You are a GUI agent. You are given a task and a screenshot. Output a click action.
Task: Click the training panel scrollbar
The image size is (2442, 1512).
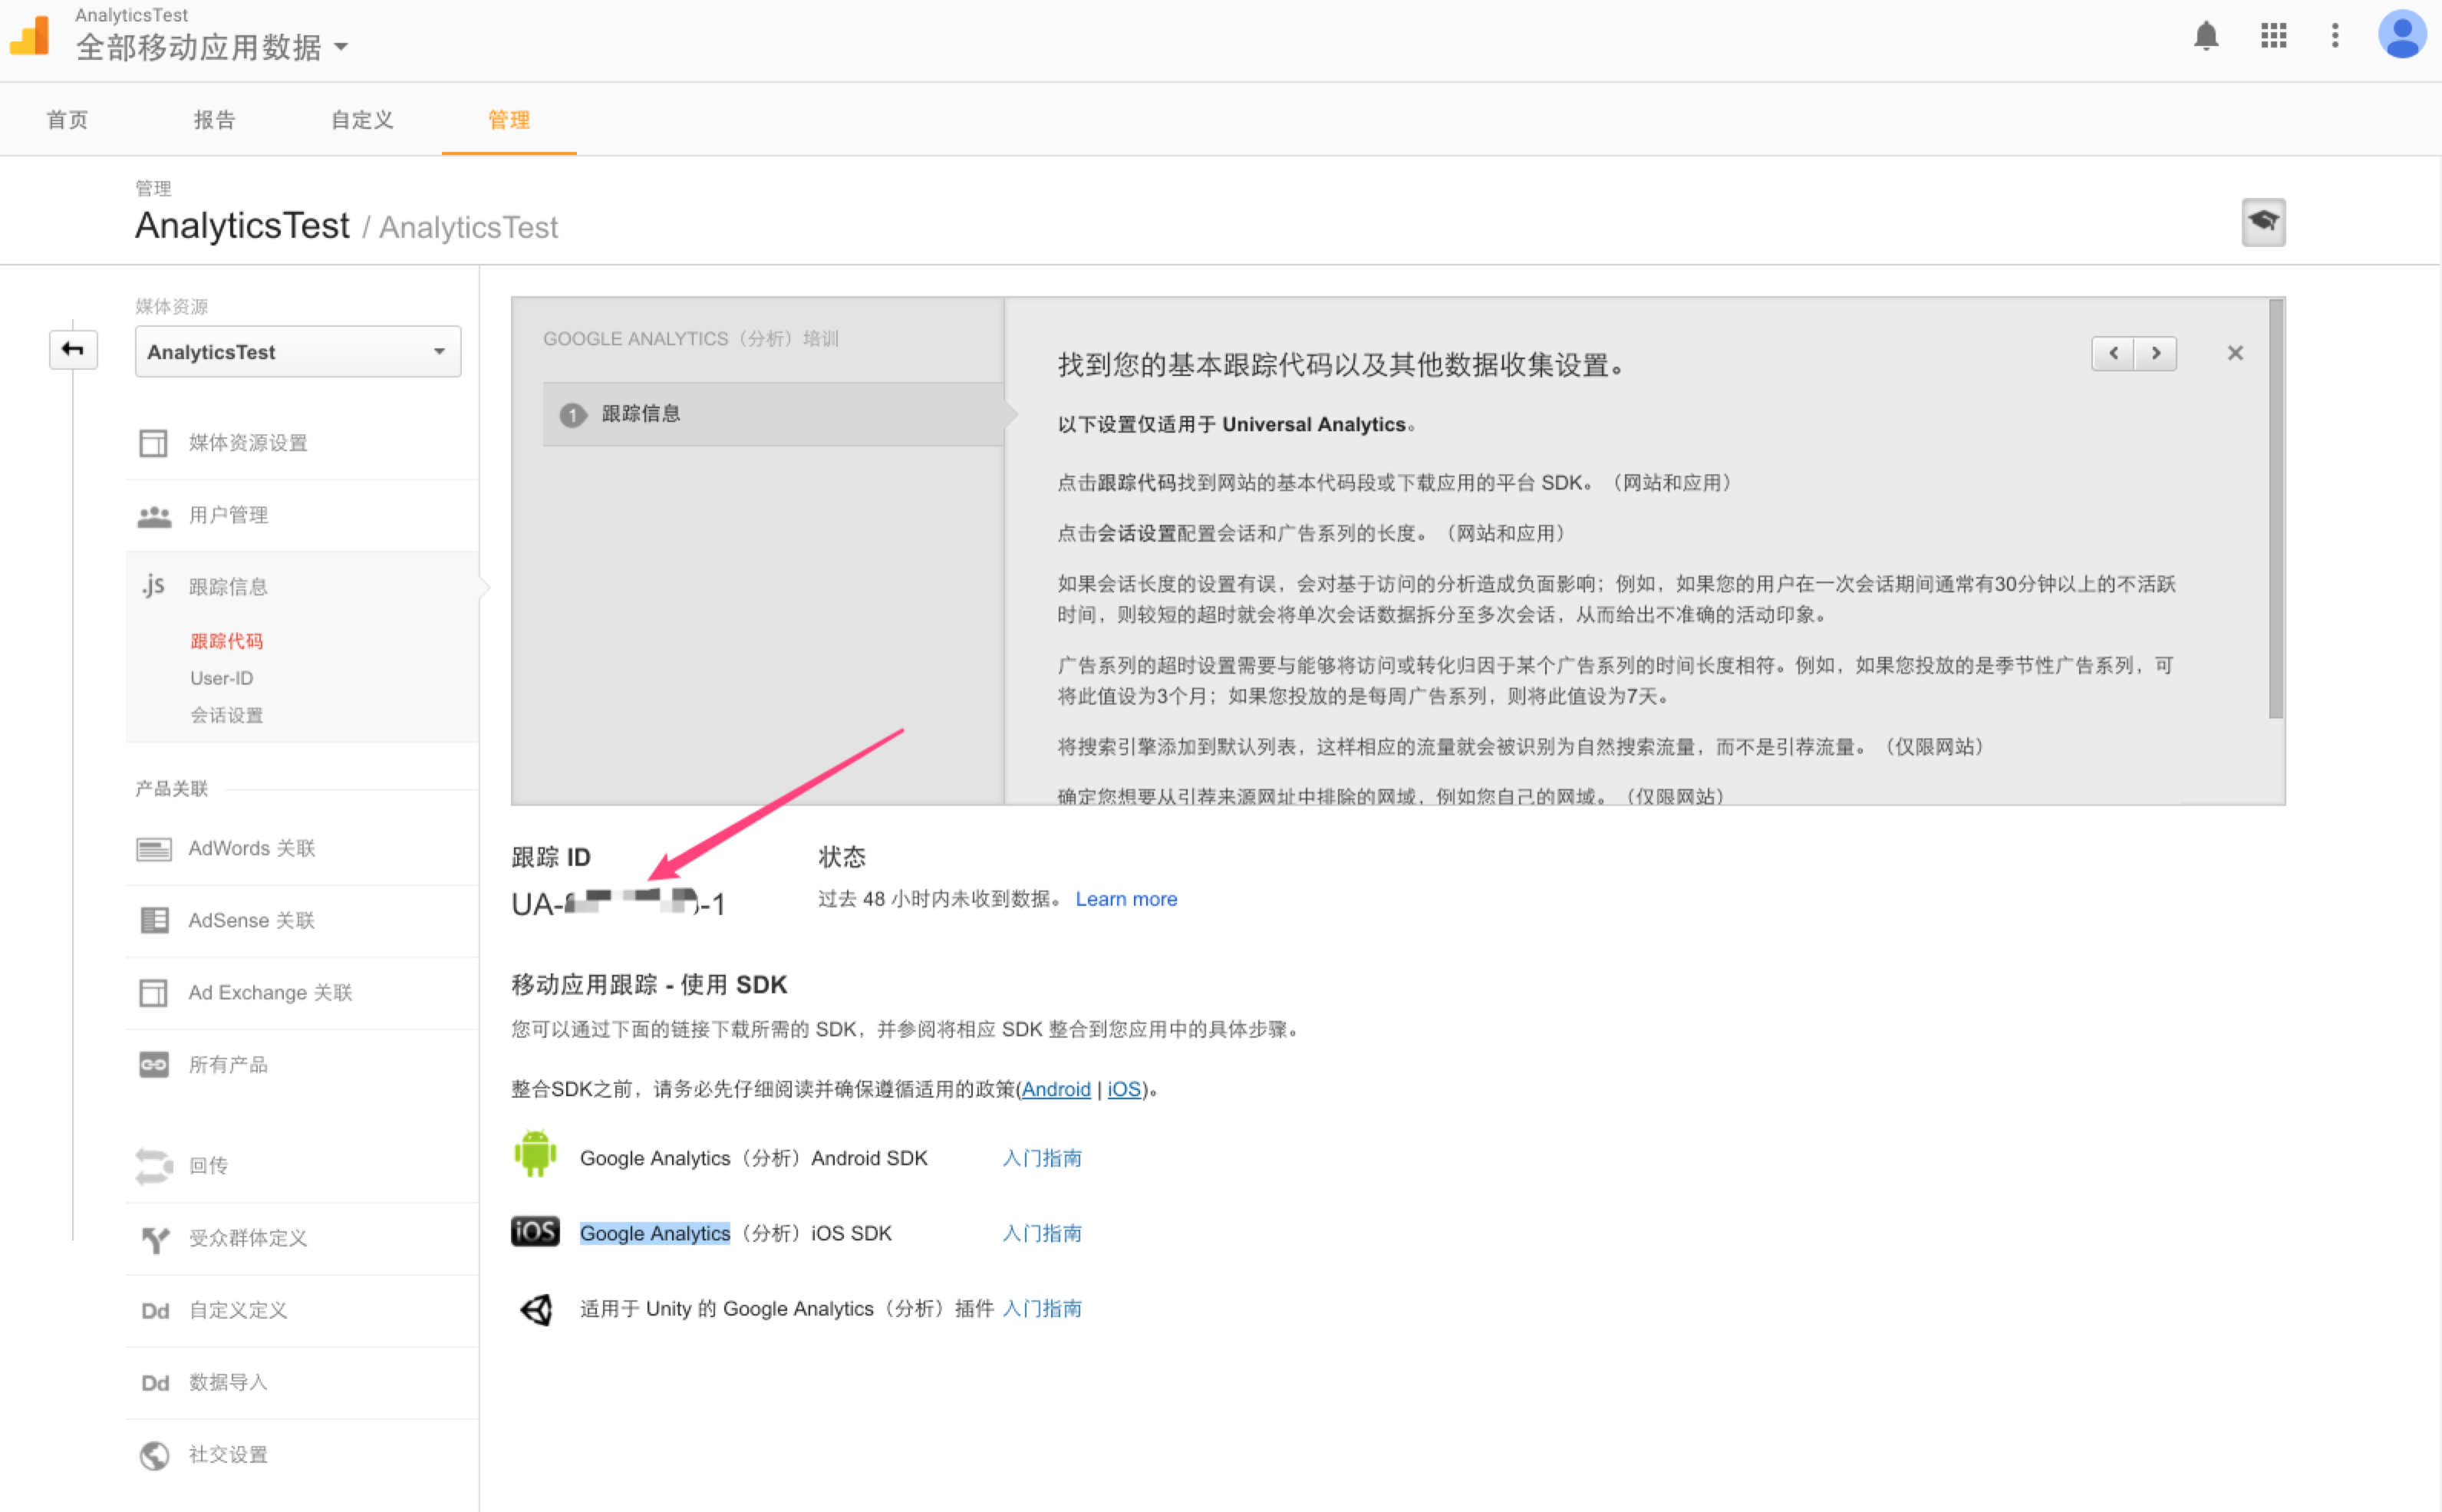click(x=2276, y=509)
